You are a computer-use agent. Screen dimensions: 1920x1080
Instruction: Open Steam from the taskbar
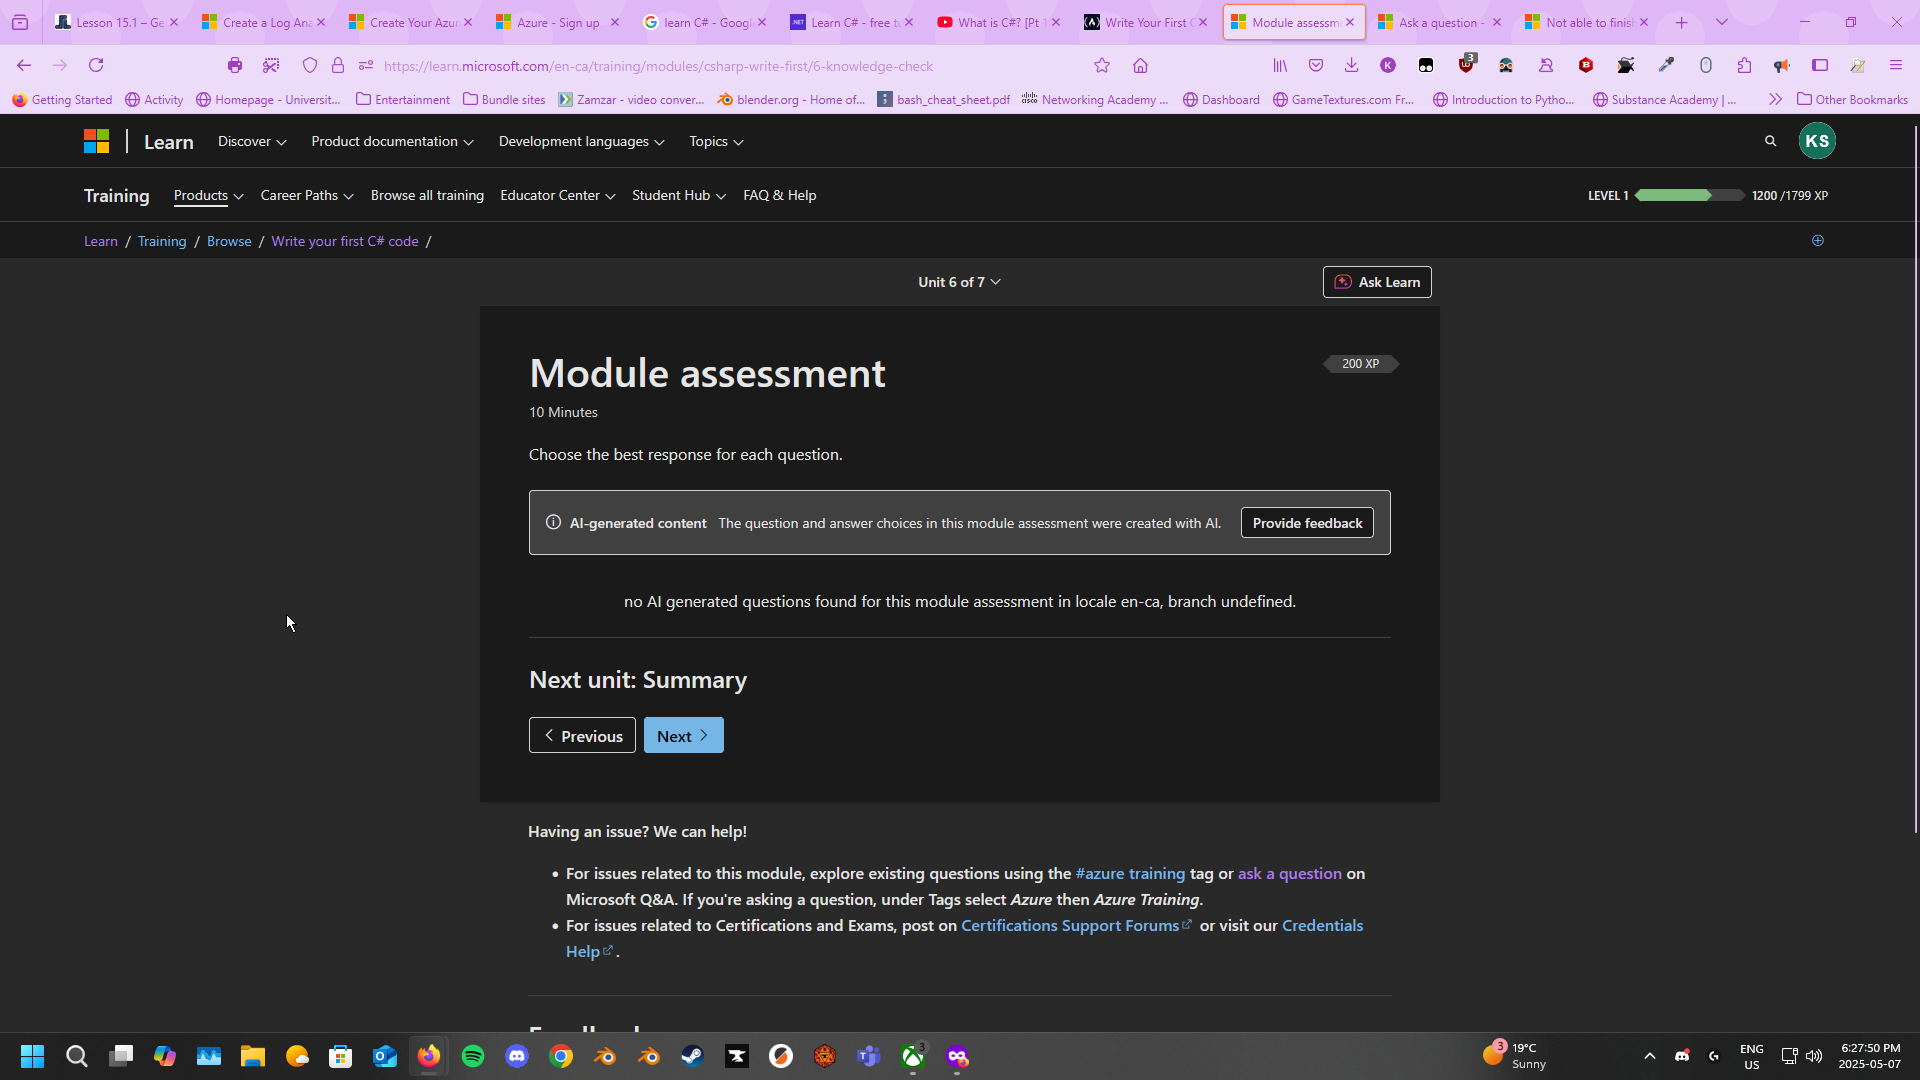[692, 1056]
